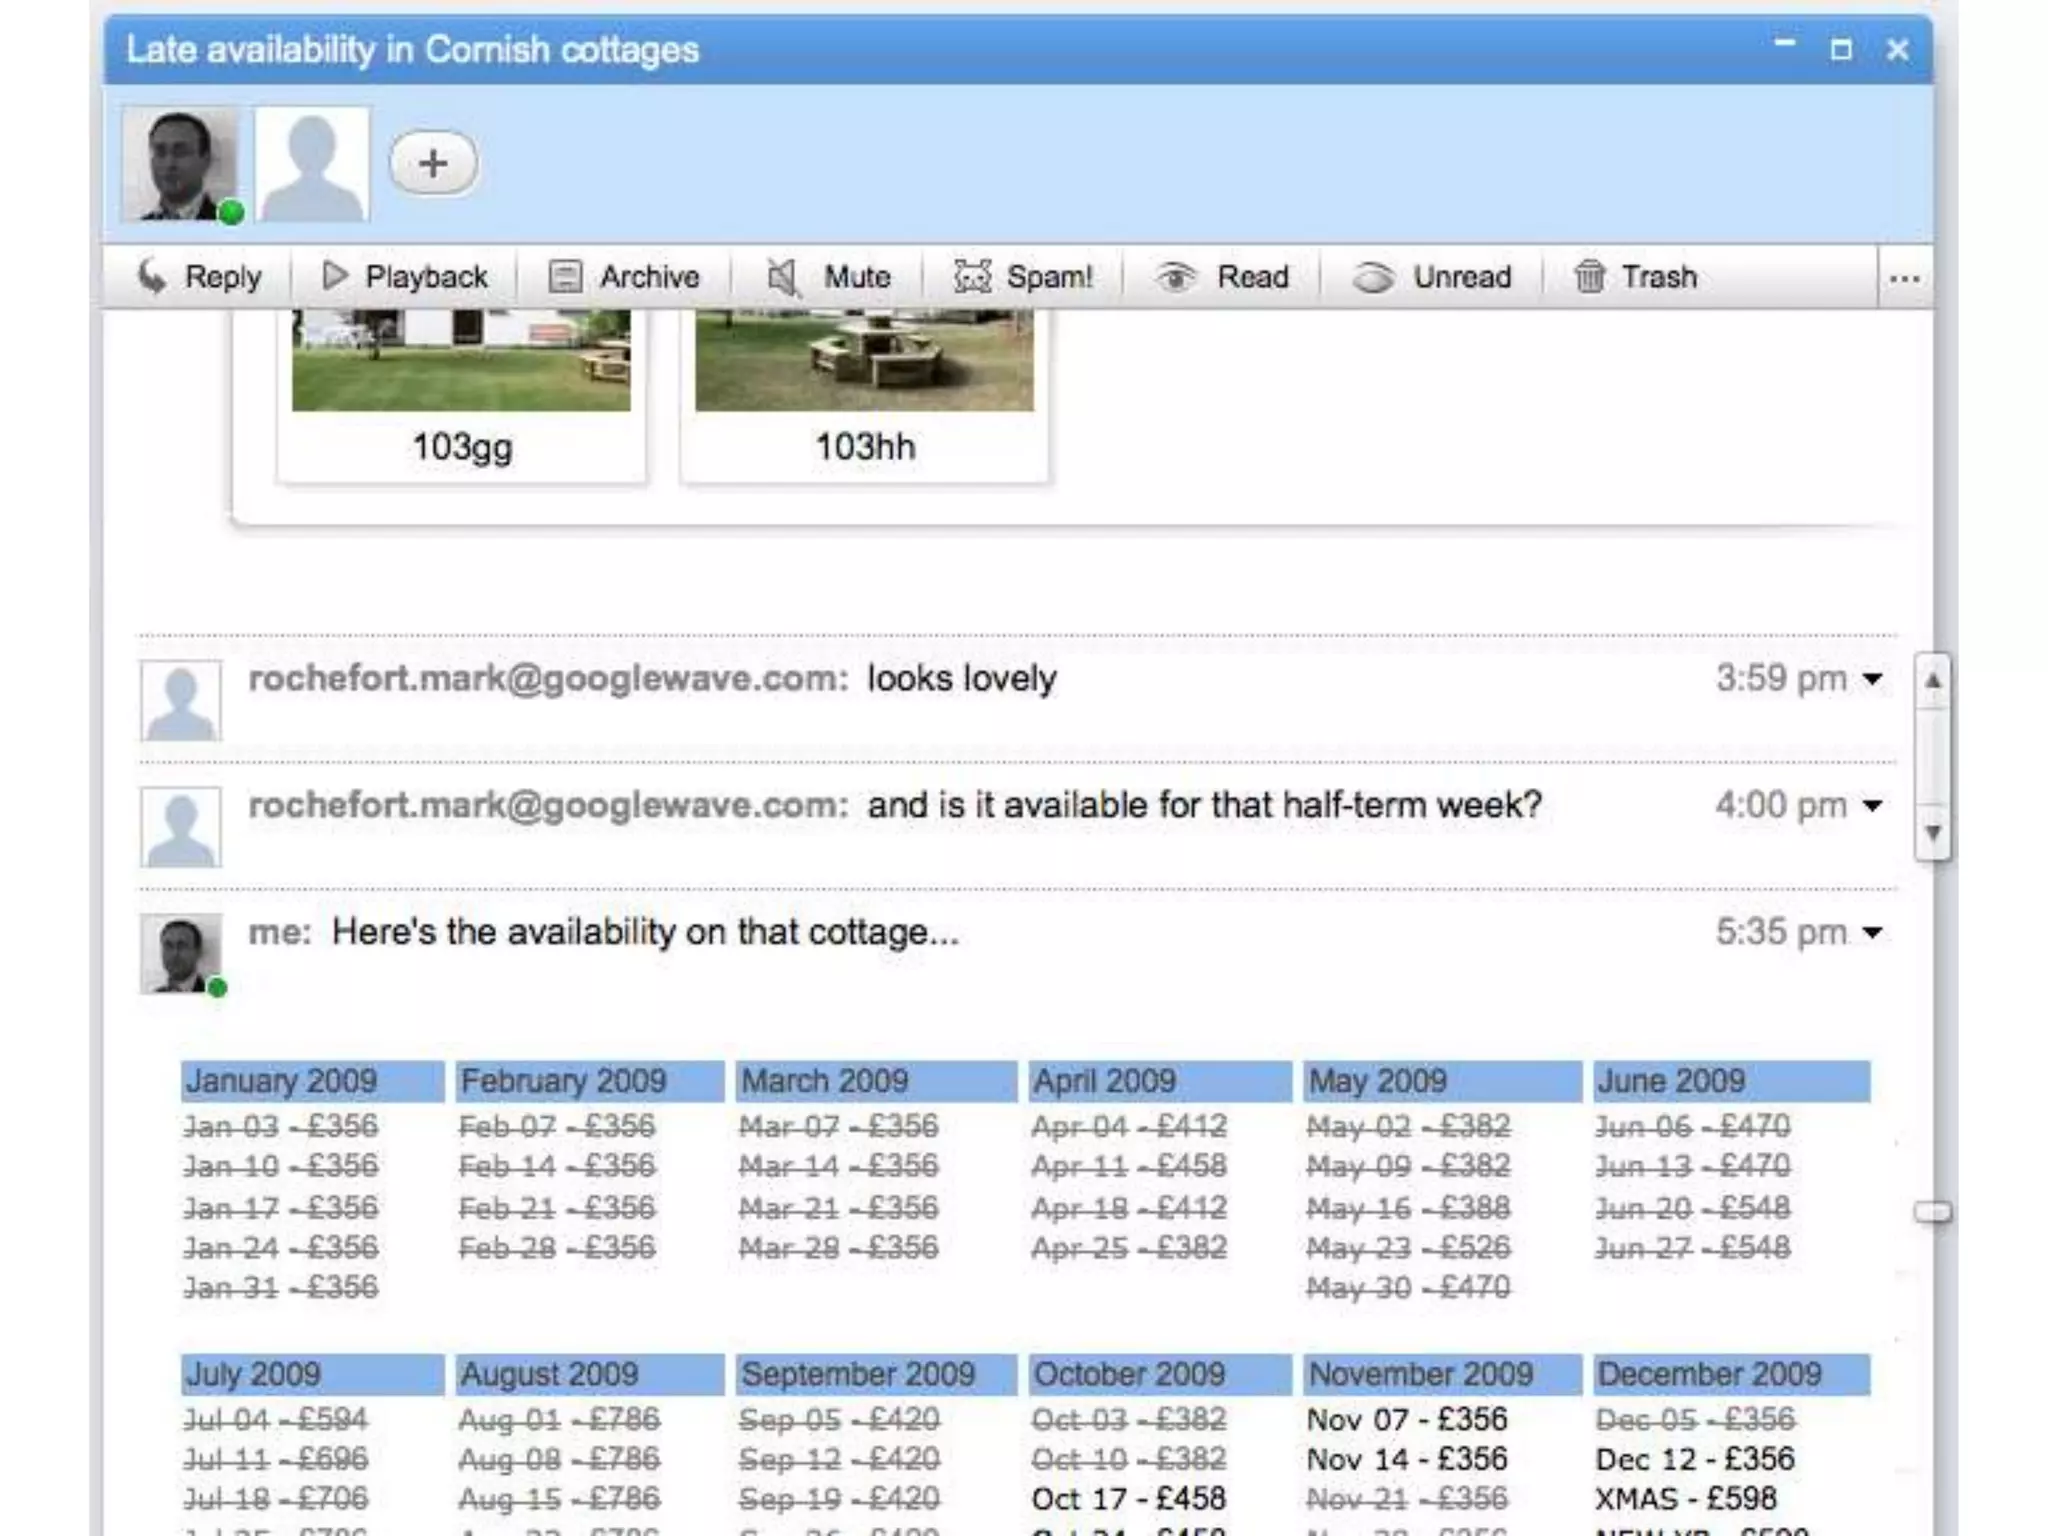Viewport: 2048px width, 1536px height.
Task: Expand menu on 5:35 pm message
Action: (x=1872, y=933)
